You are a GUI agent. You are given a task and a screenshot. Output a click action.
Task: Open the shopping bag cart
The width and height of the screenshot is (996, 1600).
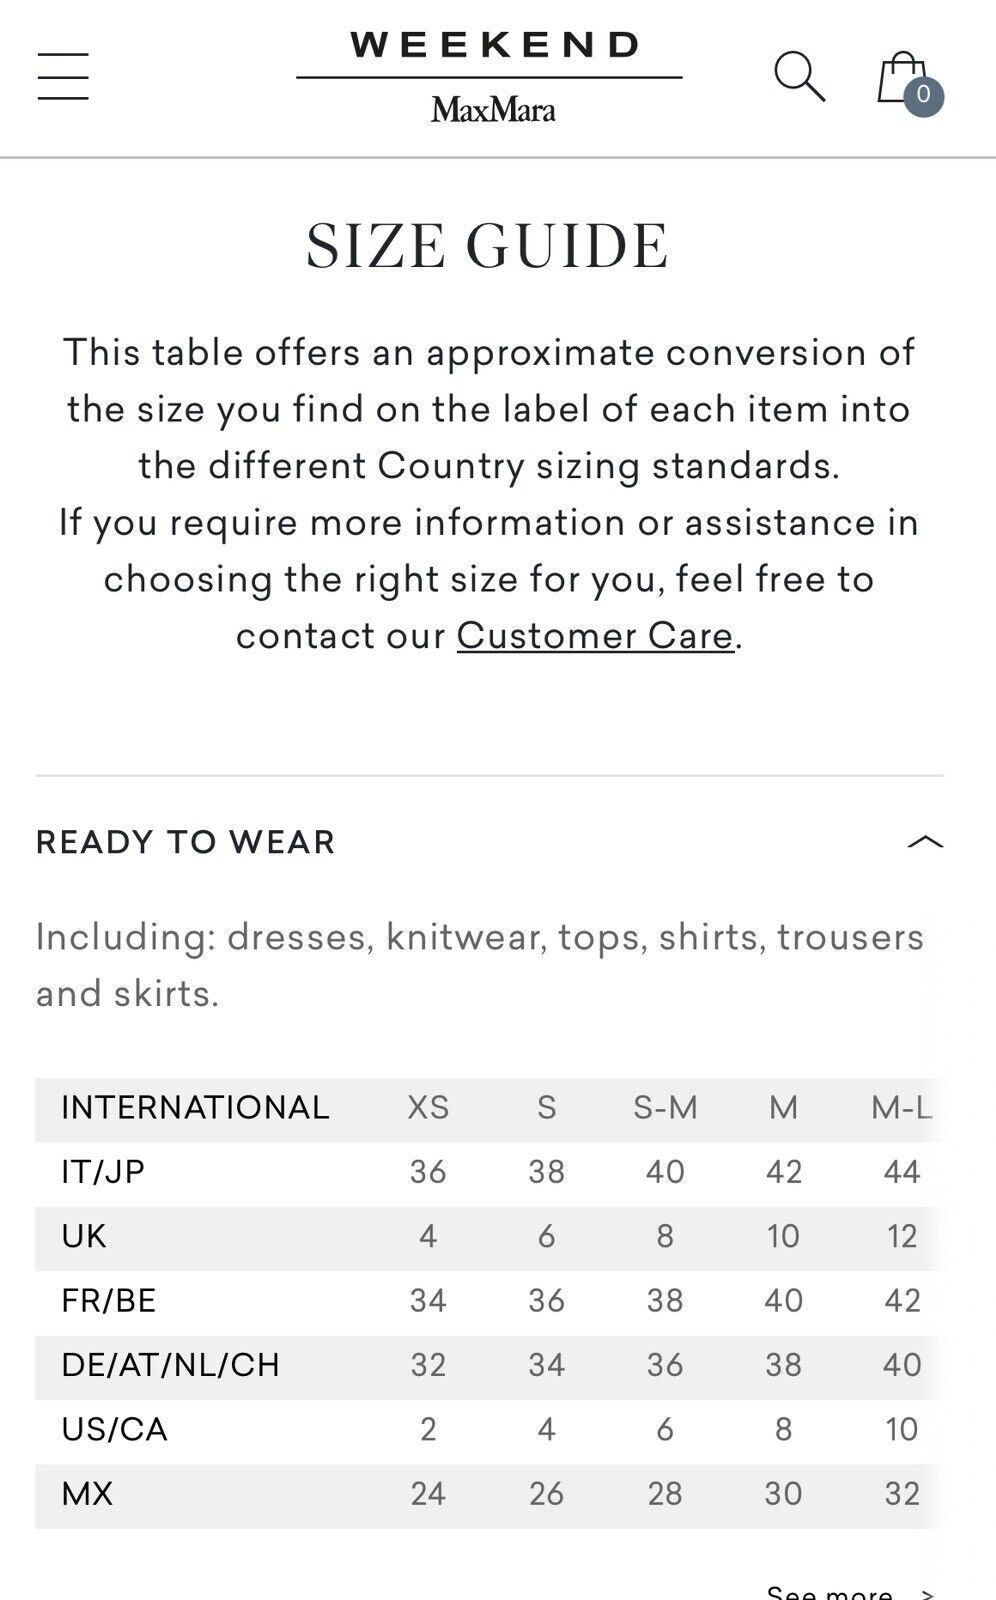point(901,78)
